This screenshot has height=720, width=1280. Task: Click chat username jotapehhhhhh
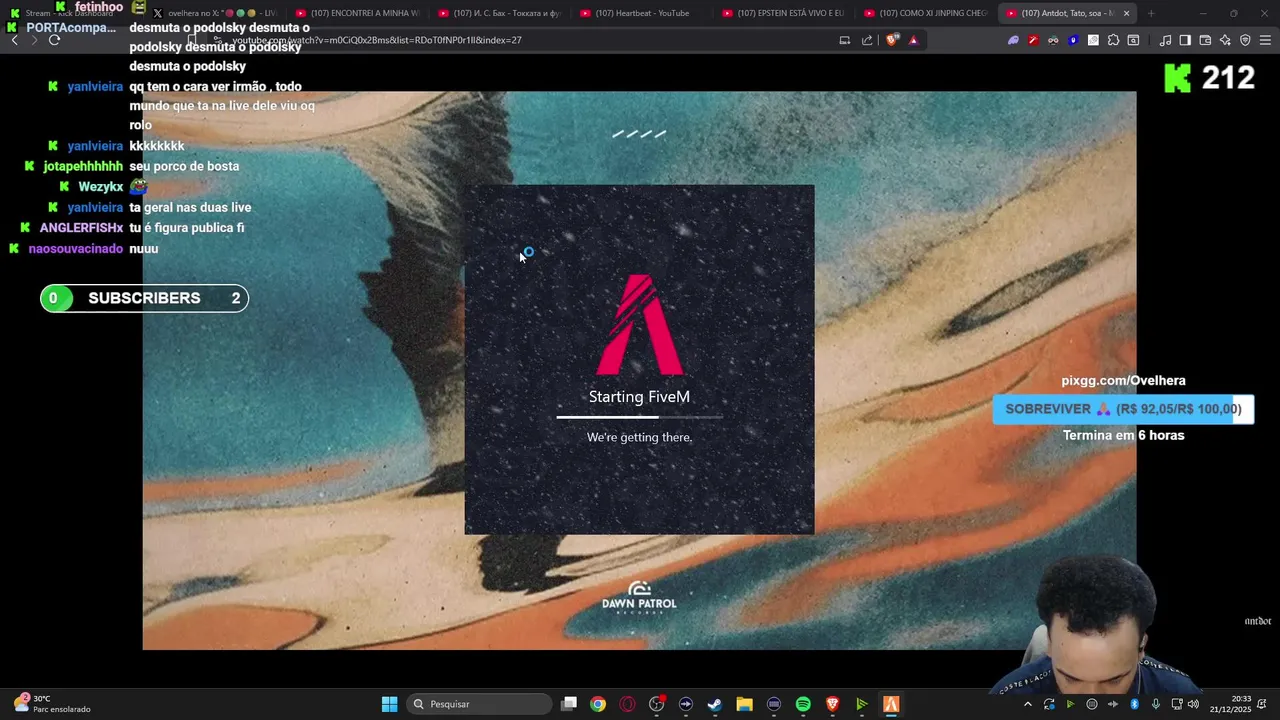(83, 166)
